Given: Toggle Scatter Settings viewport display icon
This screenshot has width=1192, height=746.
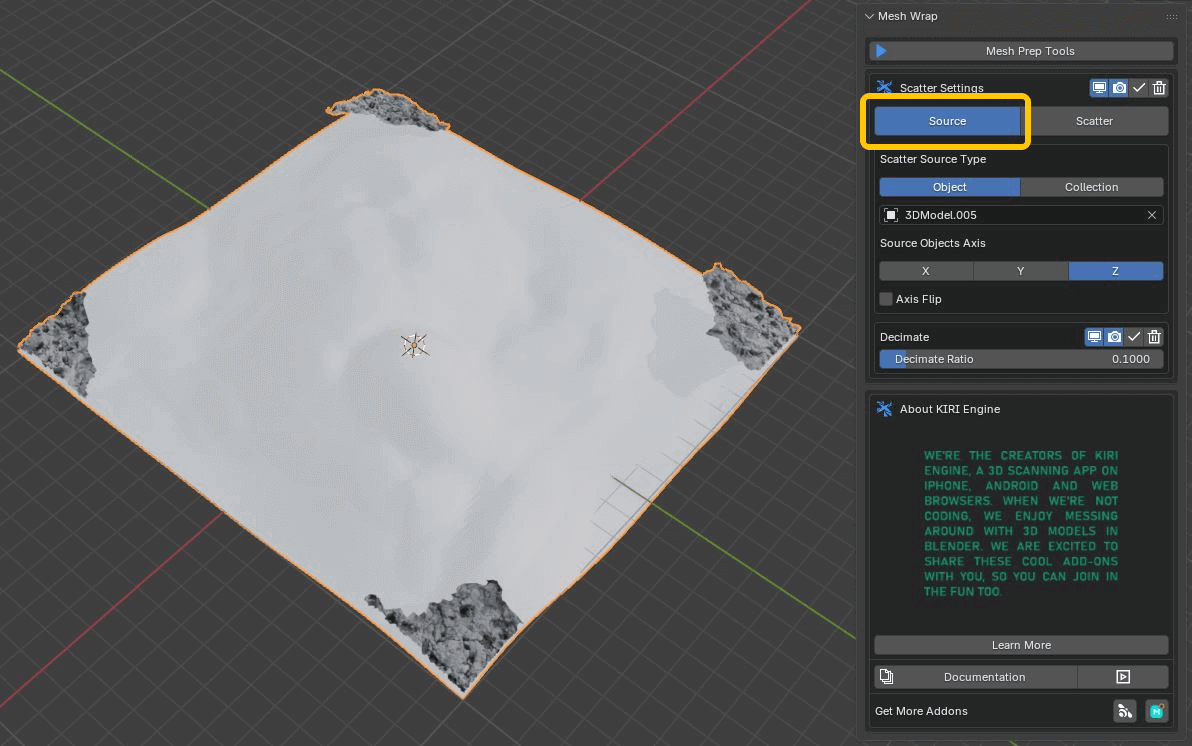Looking at the screenshot, I should [1099, 88].
